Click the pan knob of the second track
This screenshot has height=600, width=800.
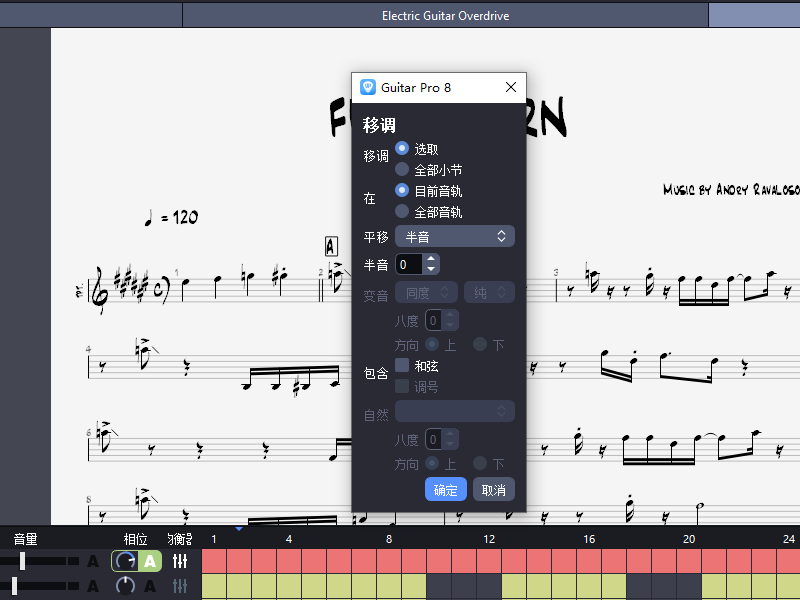pyautogui.click(x=125, y=586)
